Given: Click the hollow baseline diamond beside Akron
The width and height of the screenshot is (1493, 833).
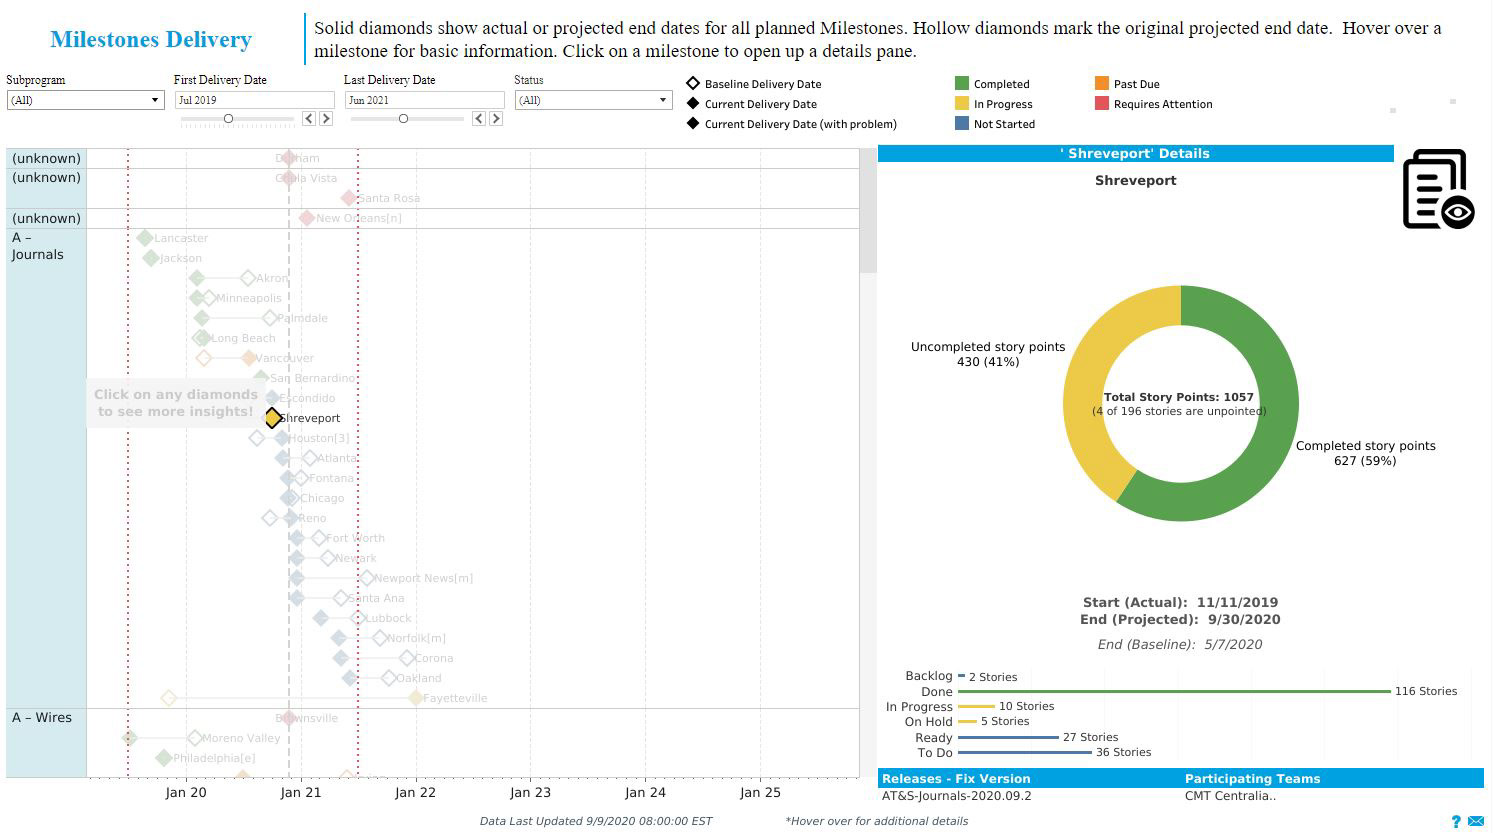Looking at the screenshot, I should (248, 278).
